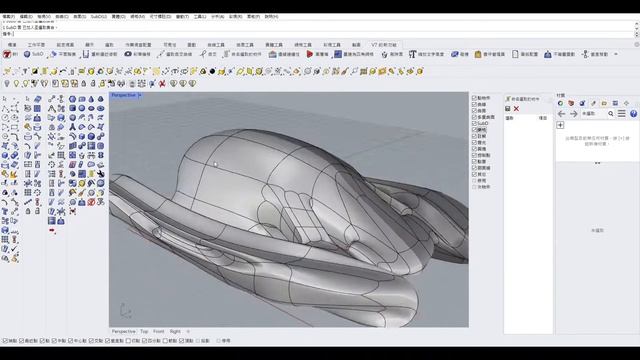Open SubD(U) menu in menu bar

click(98, 17)
